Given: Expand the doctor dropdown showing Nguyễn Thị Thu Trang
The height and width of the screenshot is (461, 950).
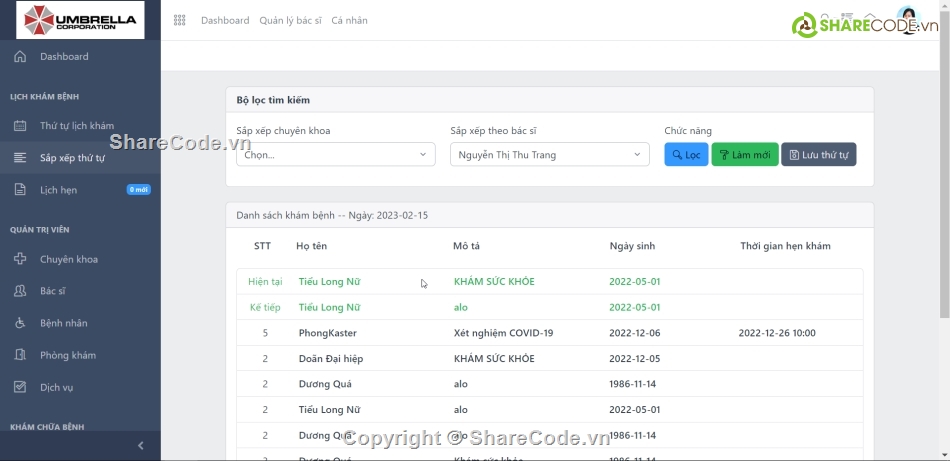Looking at the screenshot, I should 549,155.
